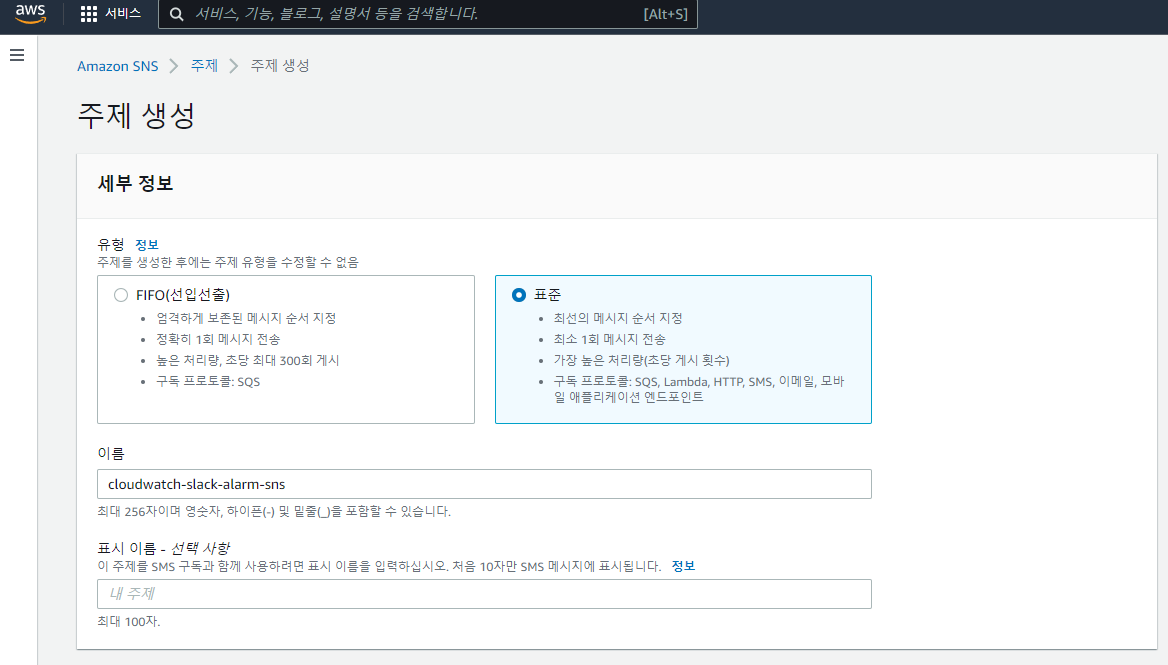Click the search magnifier icon
Screen dimensions: 1168x665
[x=177, y=14]
